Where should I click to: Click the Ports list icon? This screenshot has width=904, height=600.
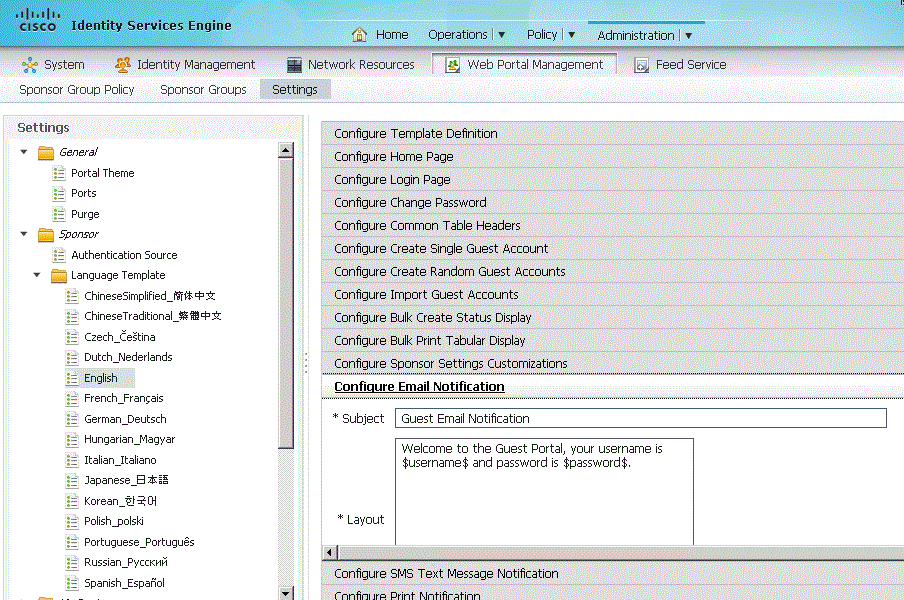59,194
